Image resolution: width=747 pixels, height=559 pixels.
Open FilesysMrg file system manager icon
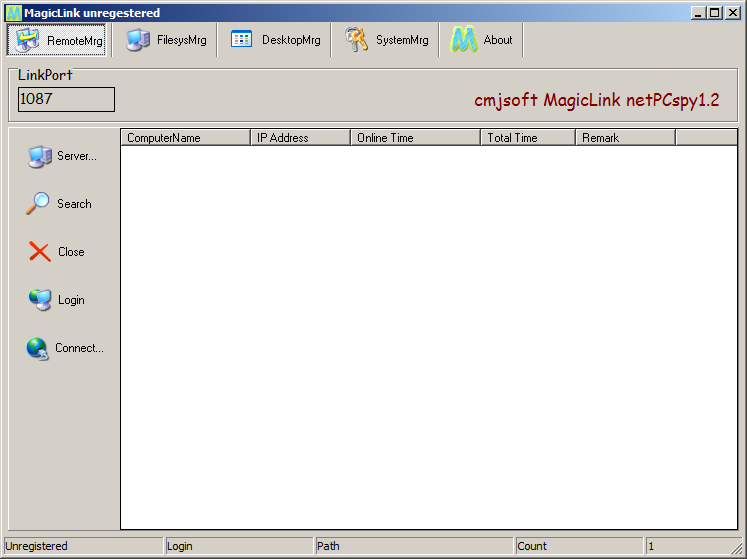click(139, 40)
